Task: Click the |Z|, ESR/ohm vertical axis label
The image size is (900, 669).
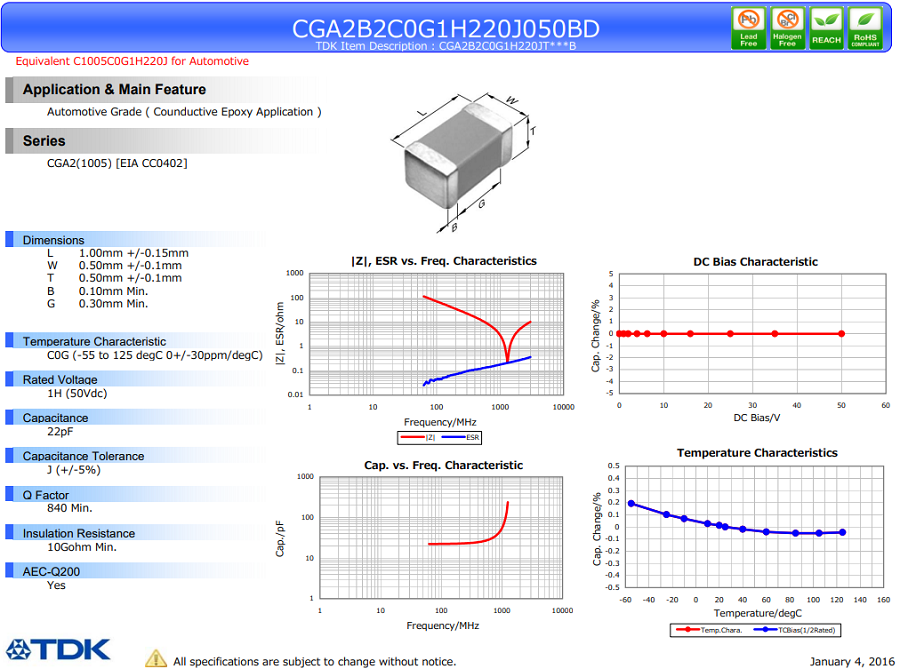Action: point(280,333)
